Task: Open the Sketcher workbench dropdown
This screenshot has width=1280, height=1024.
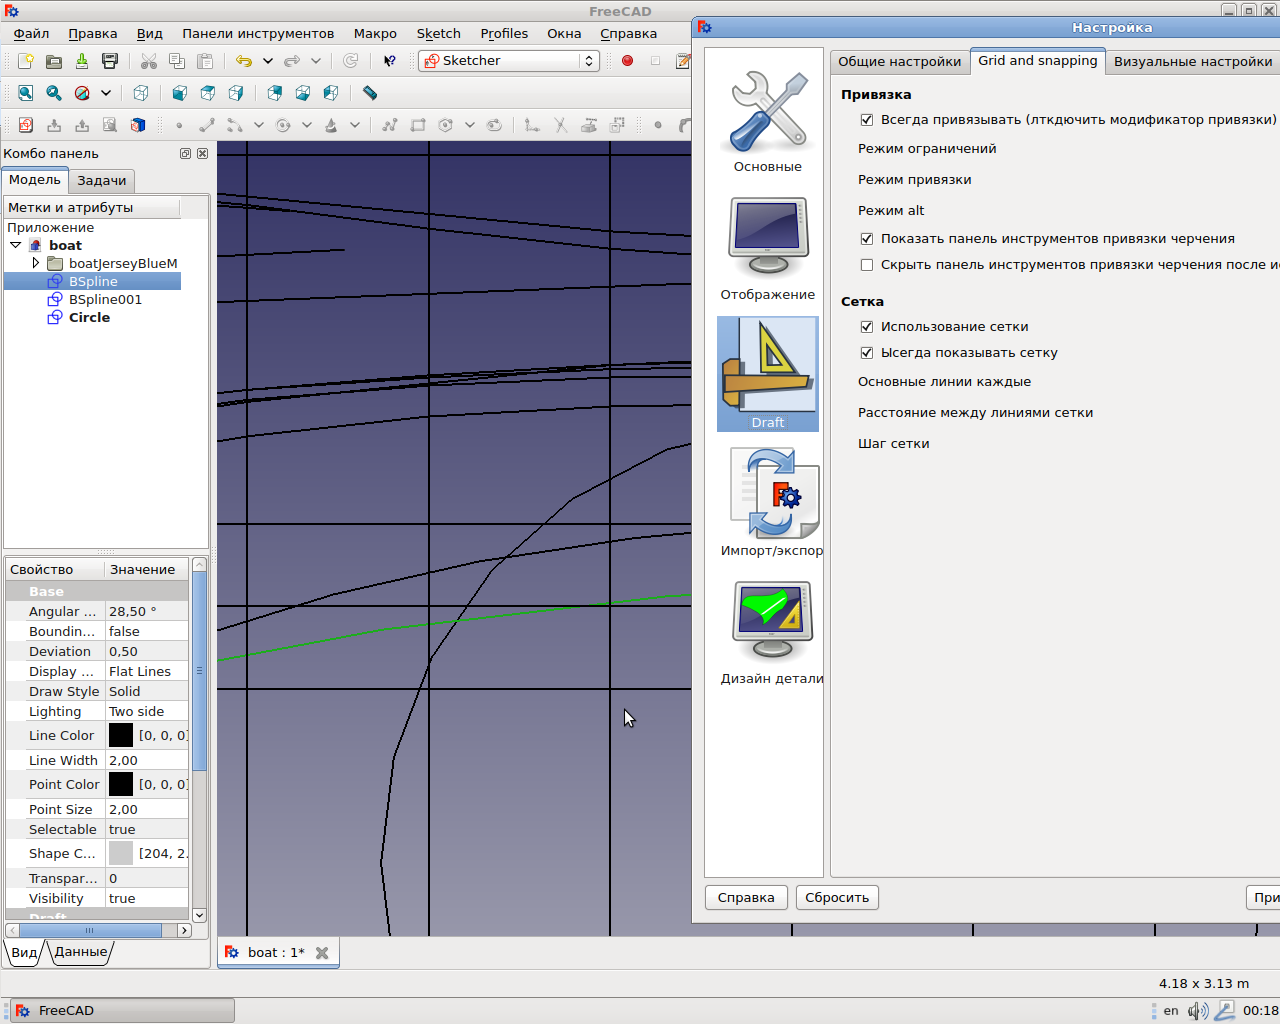Action: [x=509, y=61]
